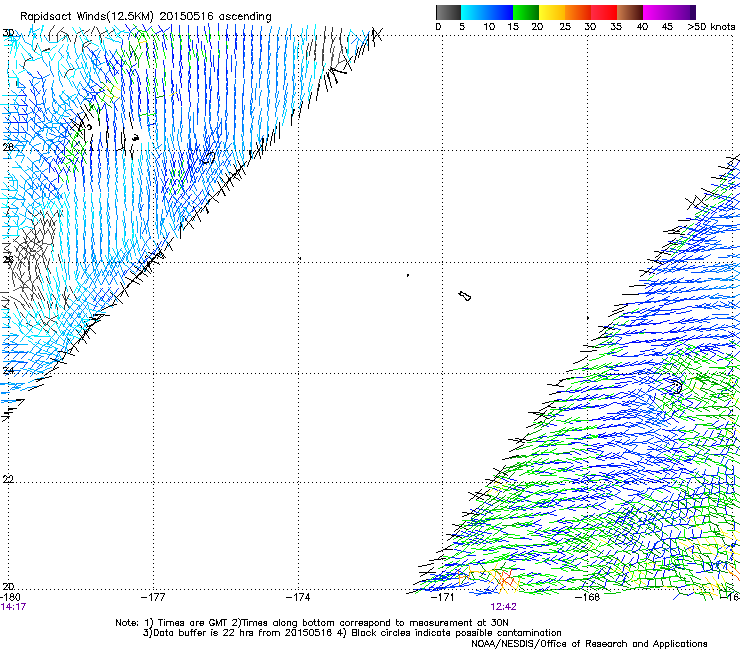Click the 22 latitude axis label
The height and width of the screenshot is (650, 740).
point(8,479)
